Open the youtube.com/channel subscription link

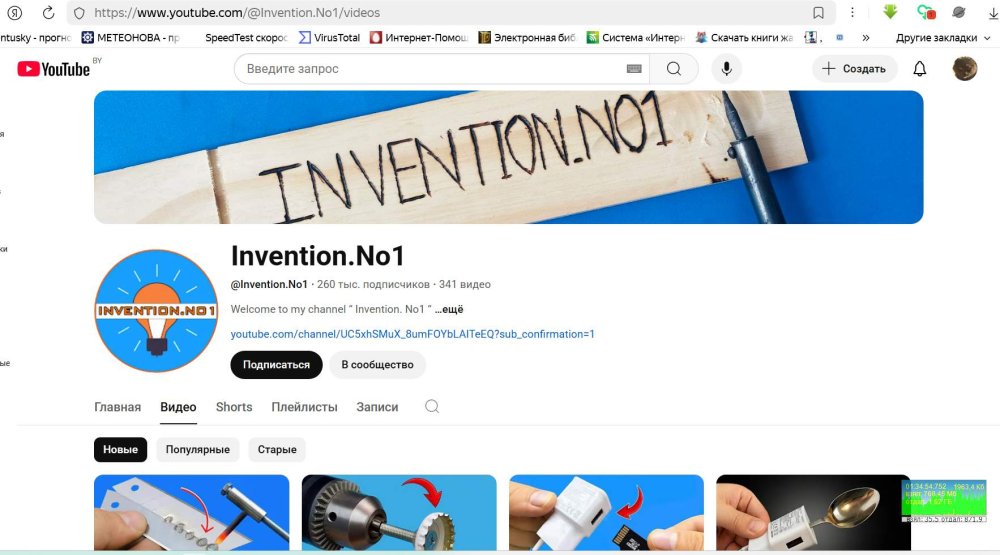(412, 334)
